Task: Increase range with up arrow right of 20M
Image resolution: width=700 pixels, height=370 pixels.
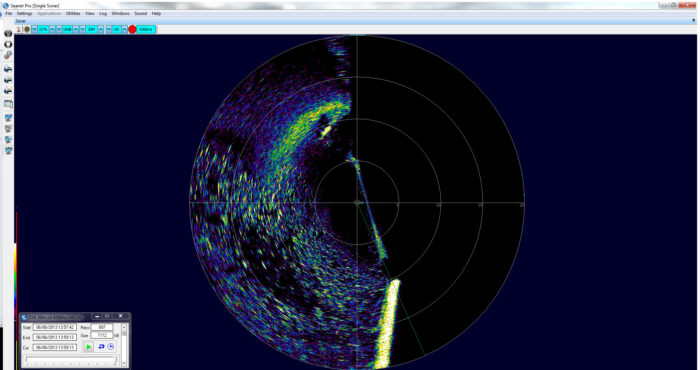Action: click(x=100, y=29)
